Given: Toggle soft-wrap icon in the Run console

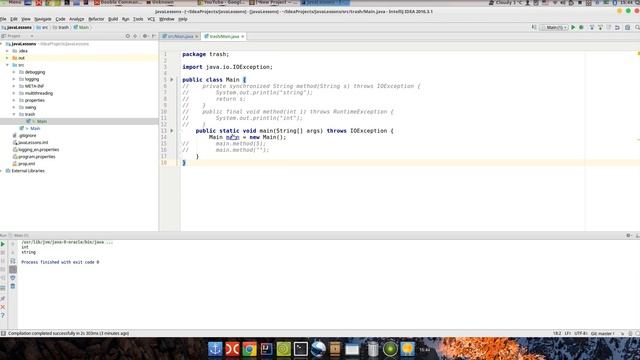Looking at the screenshot, I should tap(13, 261).
